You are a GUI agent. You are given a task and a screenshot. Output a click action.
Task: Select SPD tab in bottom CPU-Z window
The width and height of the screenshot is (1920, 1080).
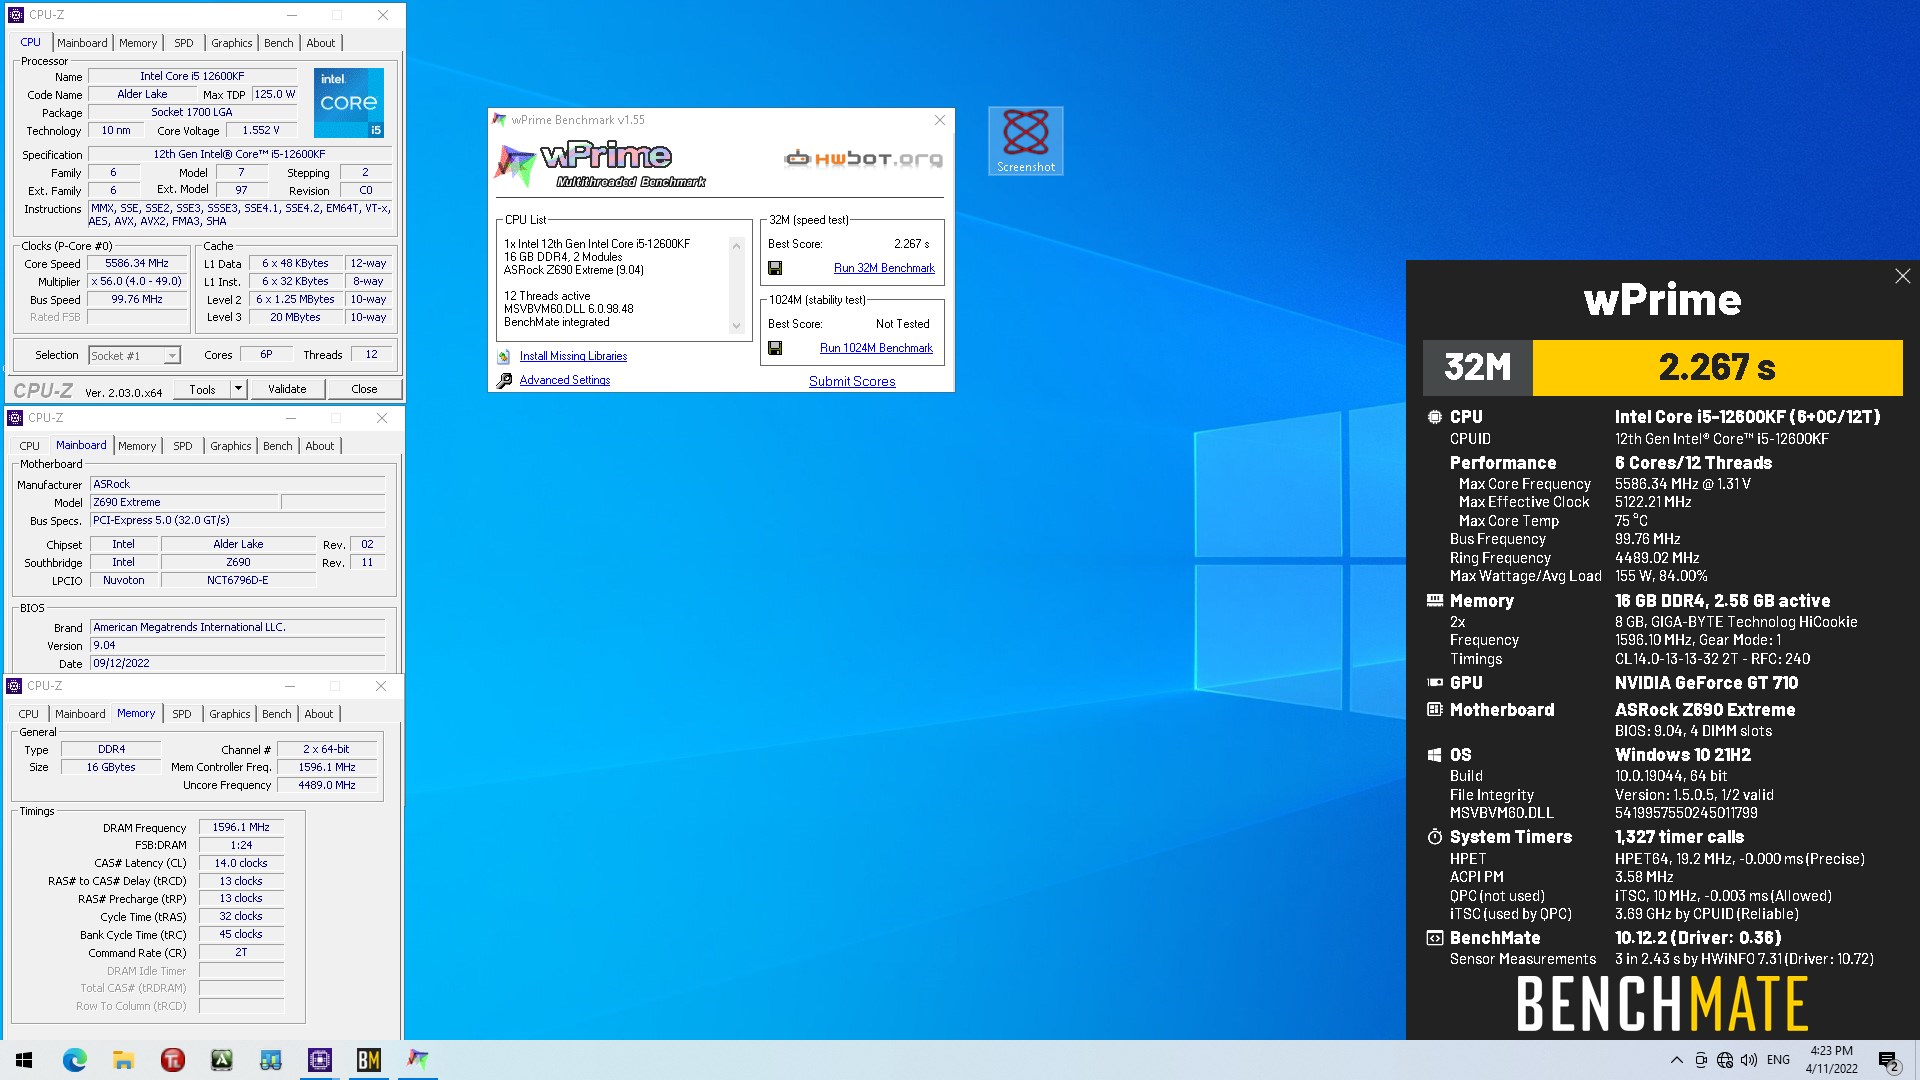click(182, 714)
